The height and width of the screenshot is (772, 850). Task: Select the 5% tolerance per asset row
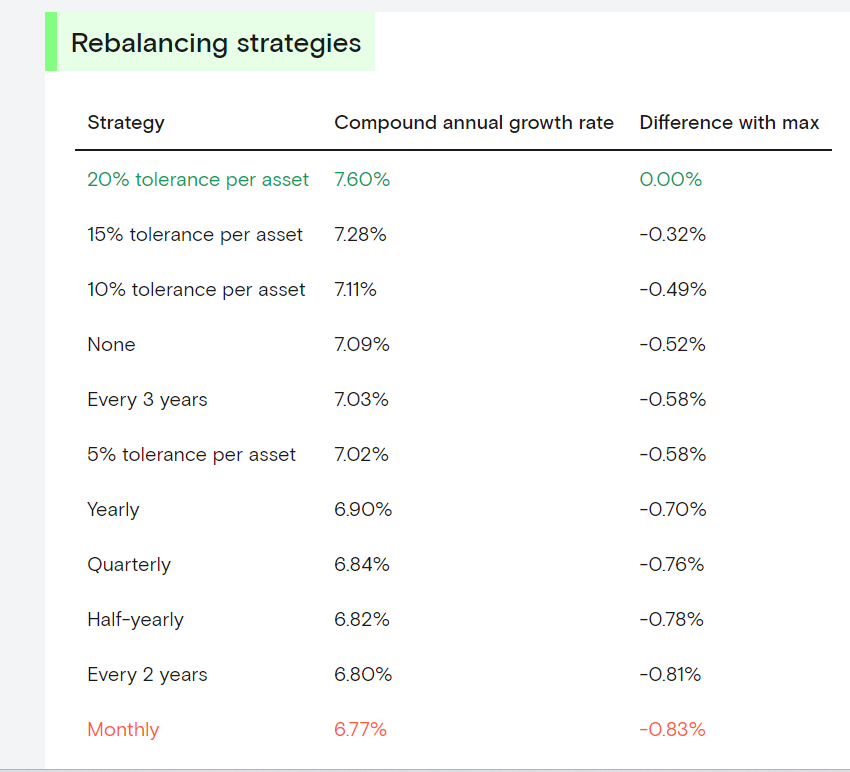click(191, 455)
